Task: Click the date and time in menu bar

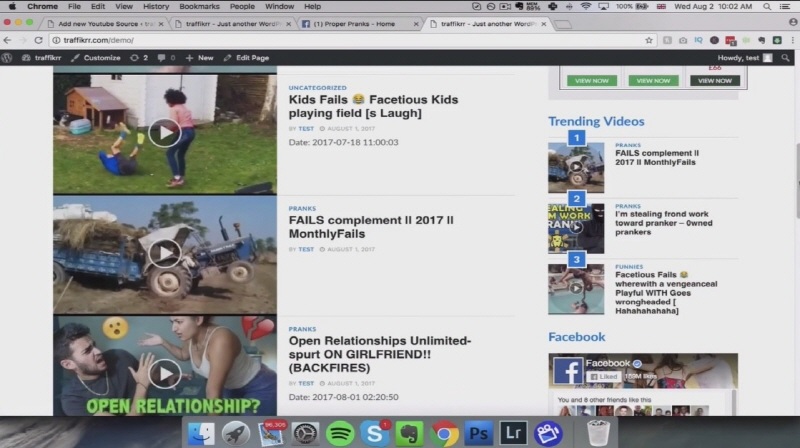Action: [x=713, y=7]
